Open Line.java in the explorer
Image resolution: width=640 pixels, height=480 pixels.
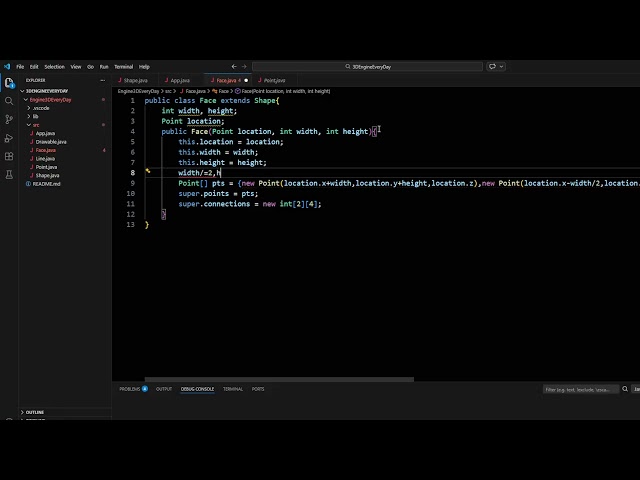45,158
